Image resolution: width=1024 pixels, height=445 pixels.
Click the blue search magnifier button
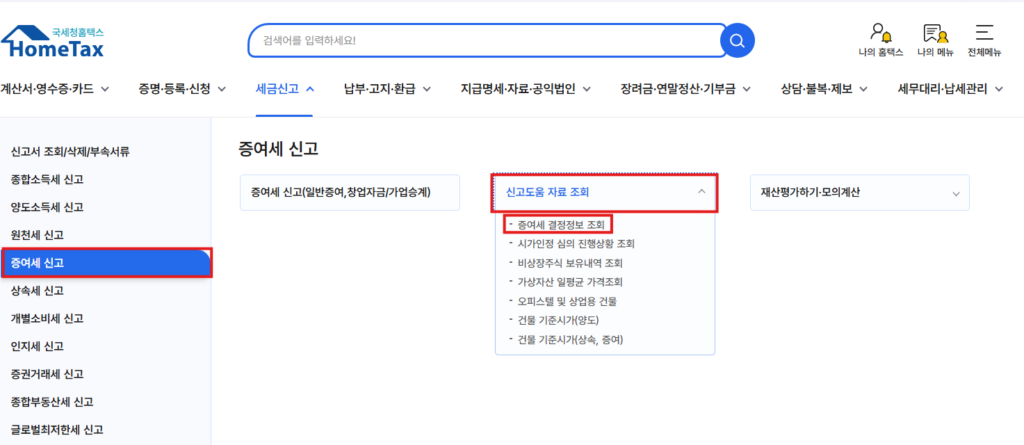point(737,41)
